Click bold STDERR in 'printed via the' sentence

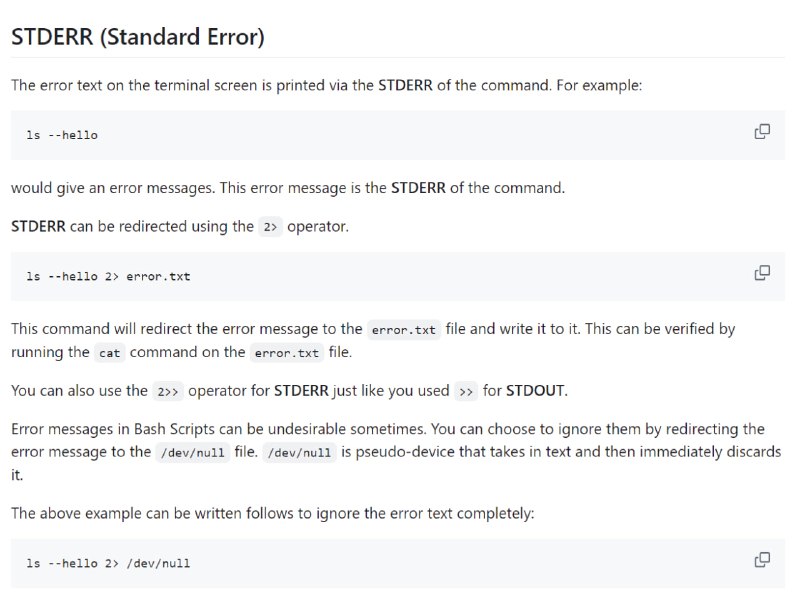pos(405,85)
